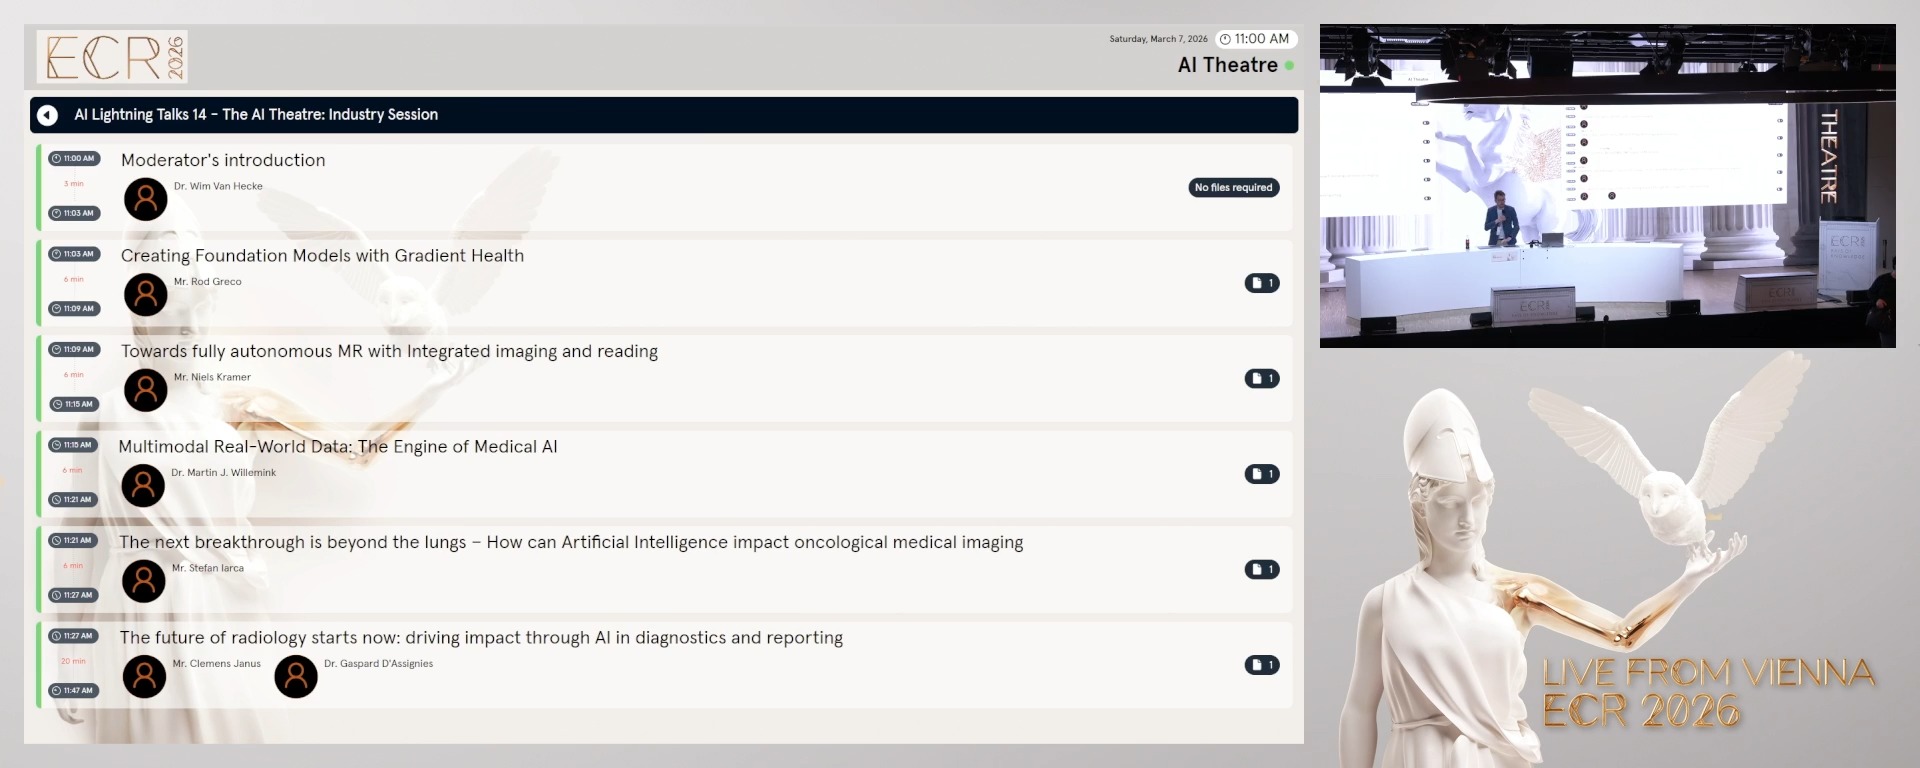
Task: Open Moderator's introduction session entry
Action: (223, 160)
